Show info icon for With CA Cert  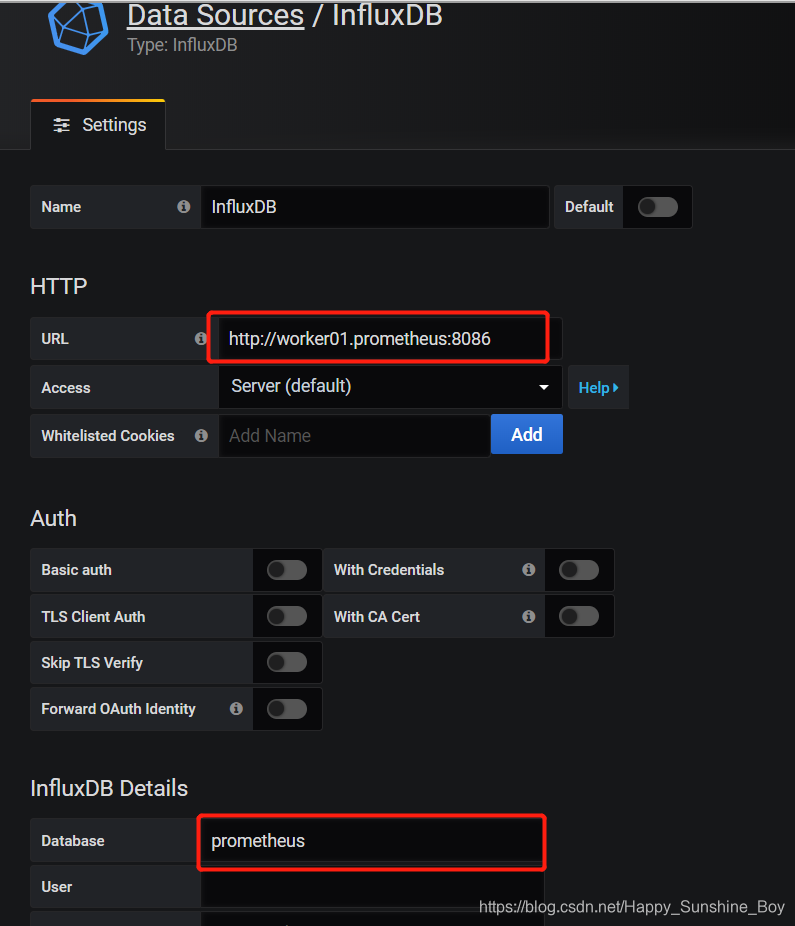[x=529, y=617]
